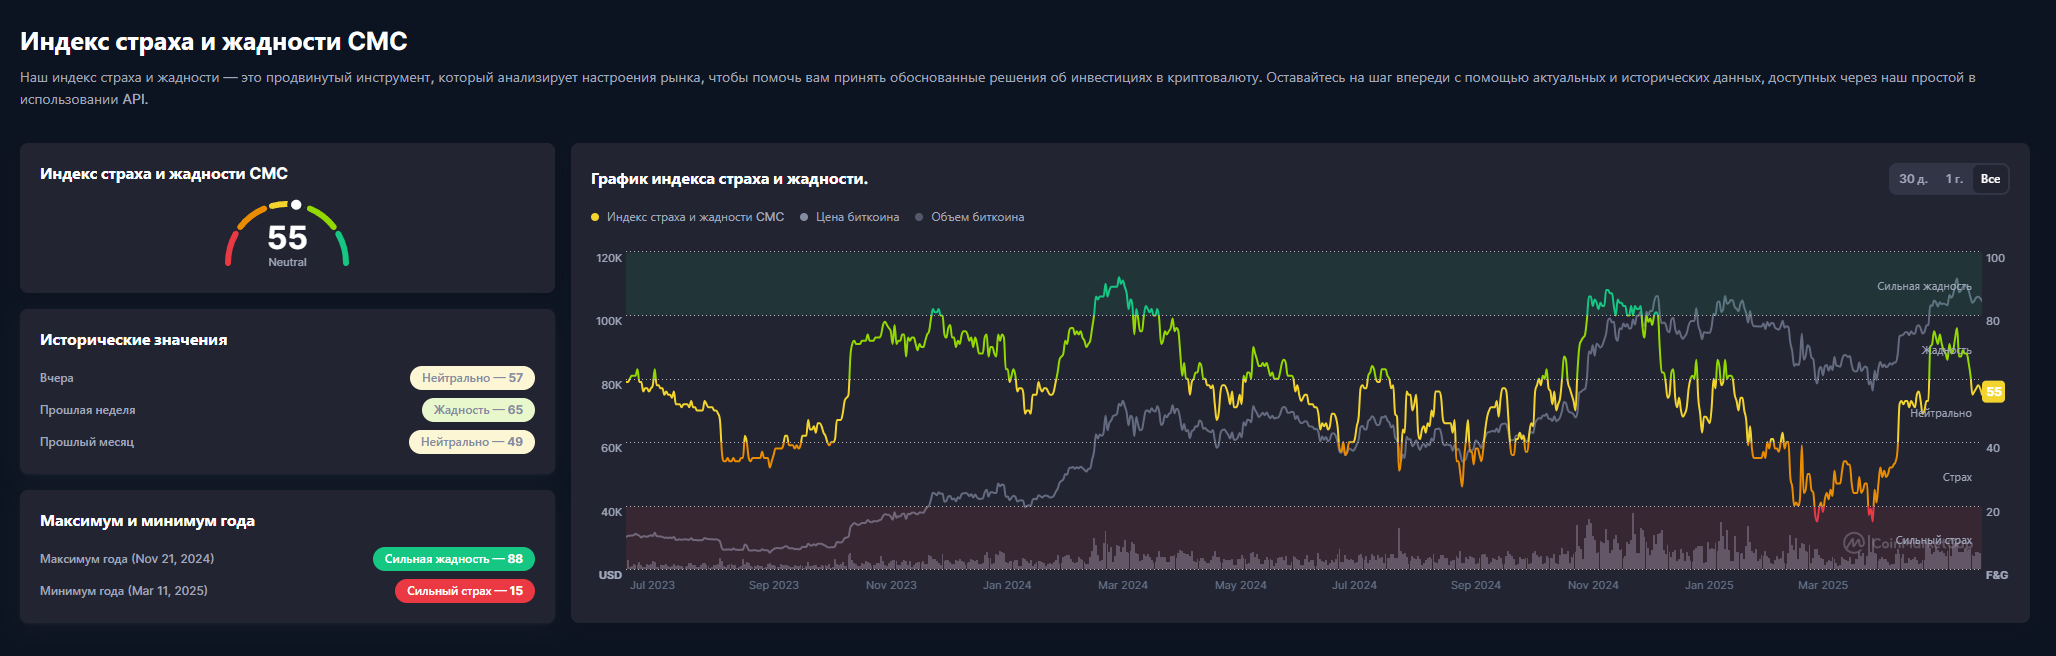Screen dimensions: 2056x656
Task: Switch chart to 1 г. range
Action: pos(1954,179)
